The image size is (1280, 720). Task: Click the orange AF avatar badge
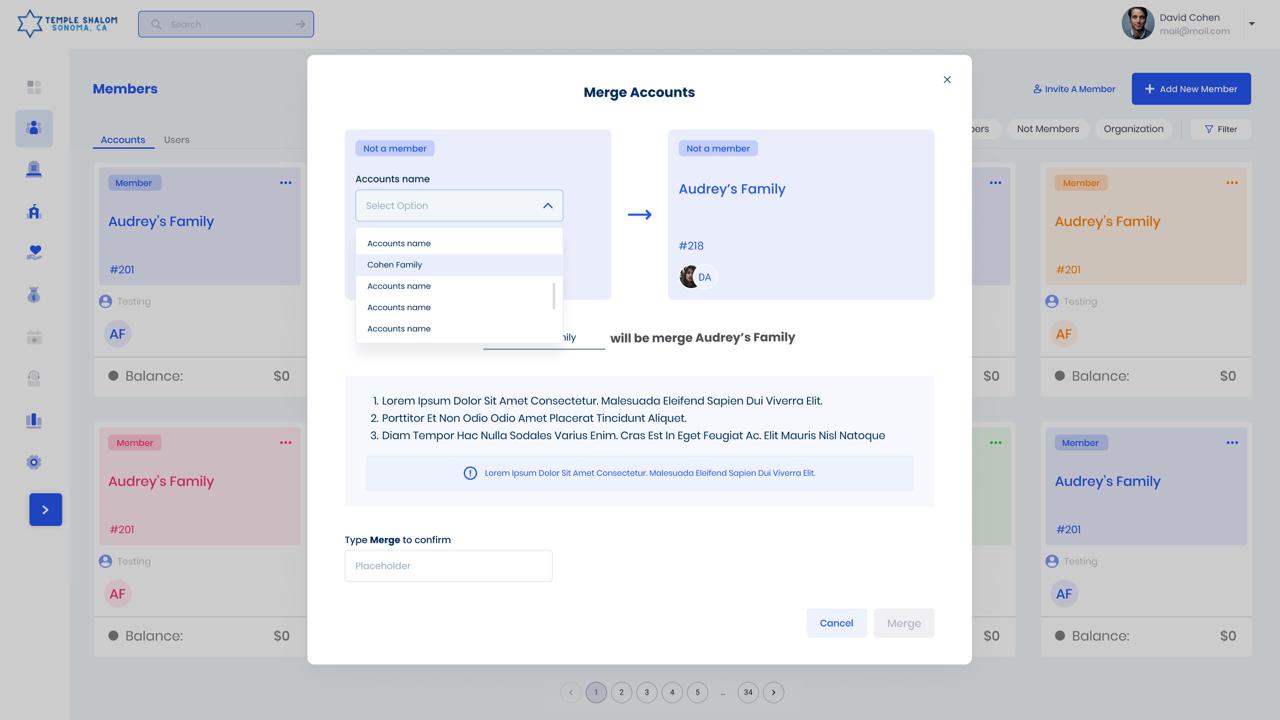coord(1064,334)
